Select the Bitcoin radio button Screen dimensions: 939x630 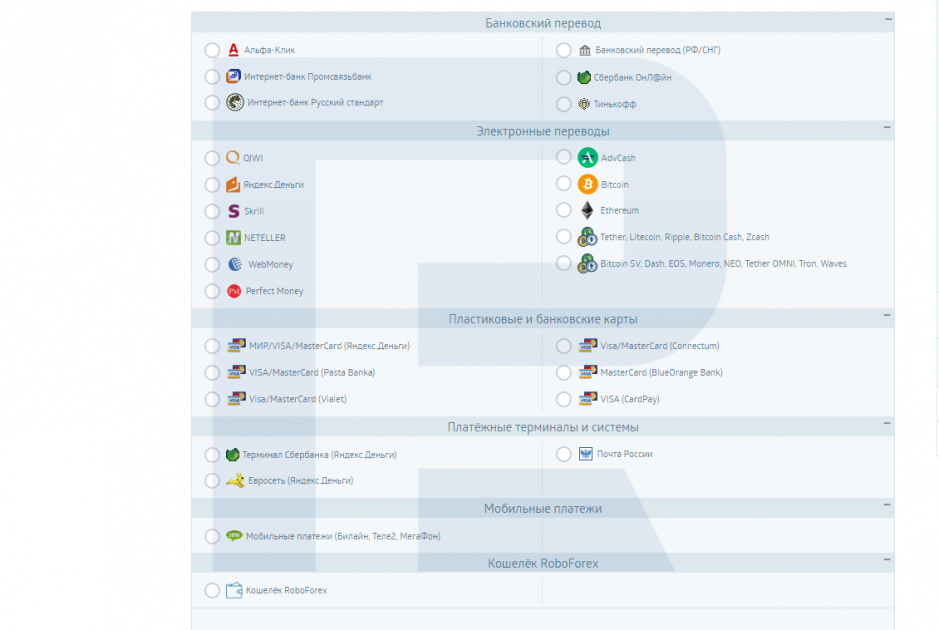pyautogui.click(x=564, y=183)
